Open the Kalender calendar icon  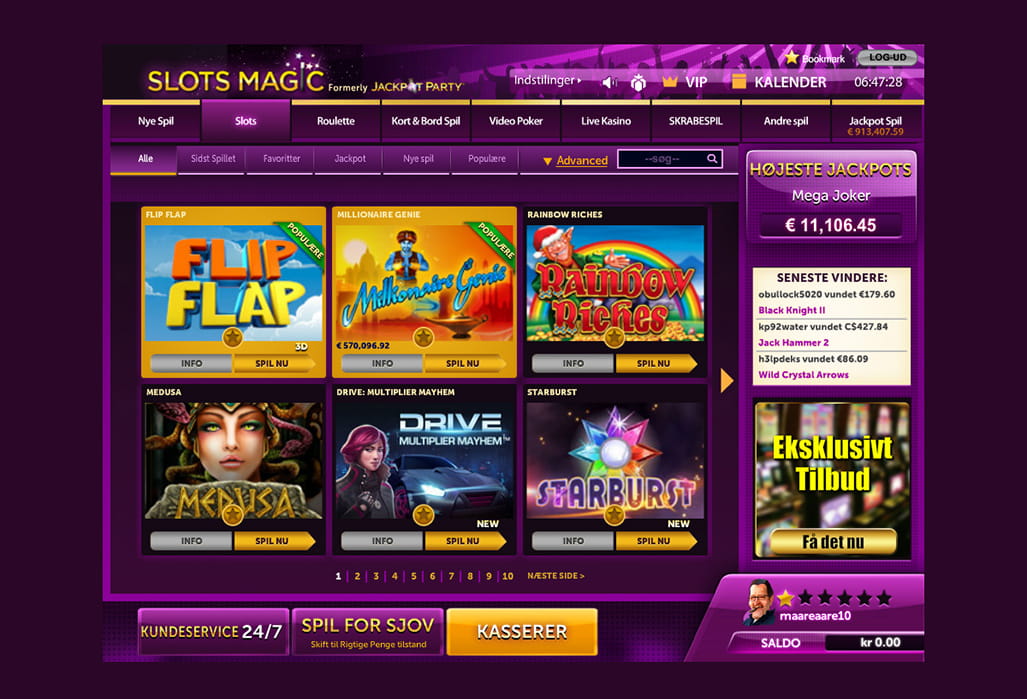[x=739, y=81]
